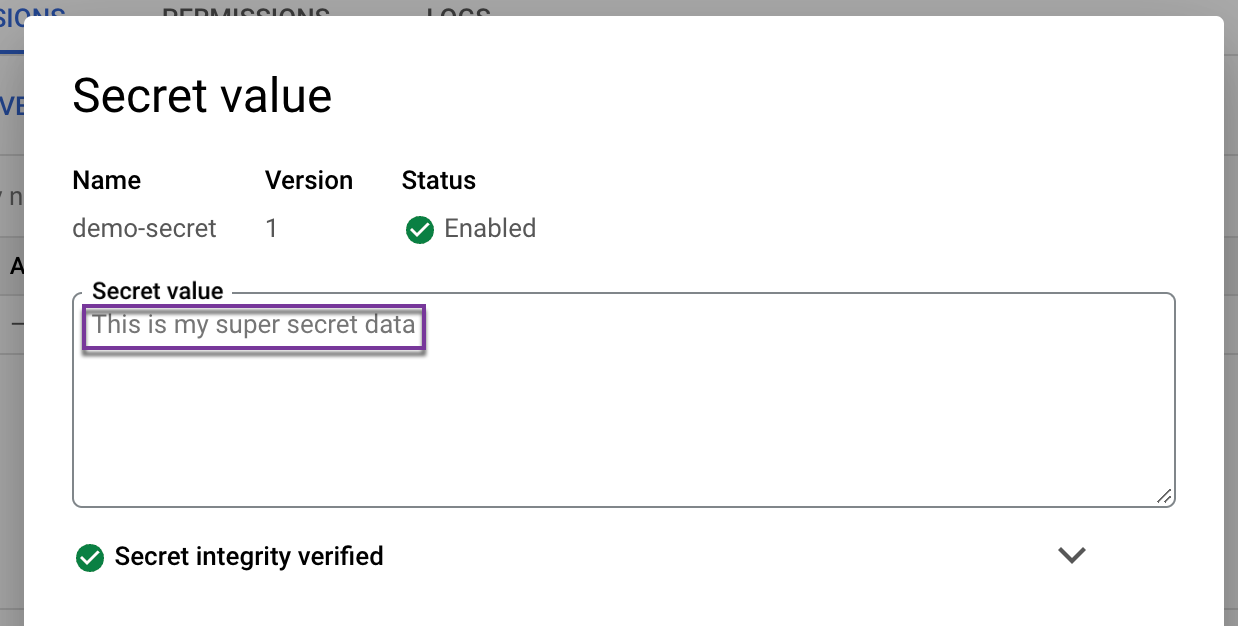The width and height of the screenshot is (1238, 626).
Task: Click the "Secret integrity verified" label text
Action: (249, 556)
